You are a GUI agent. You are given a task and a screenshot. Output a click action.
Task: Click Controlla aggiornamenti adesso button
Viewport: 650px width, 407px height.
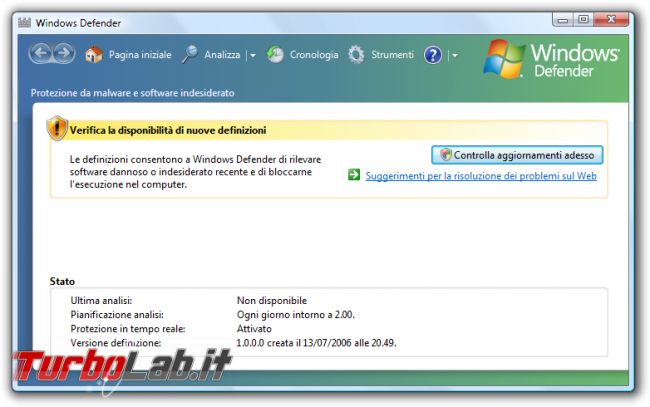click(517, 155)
